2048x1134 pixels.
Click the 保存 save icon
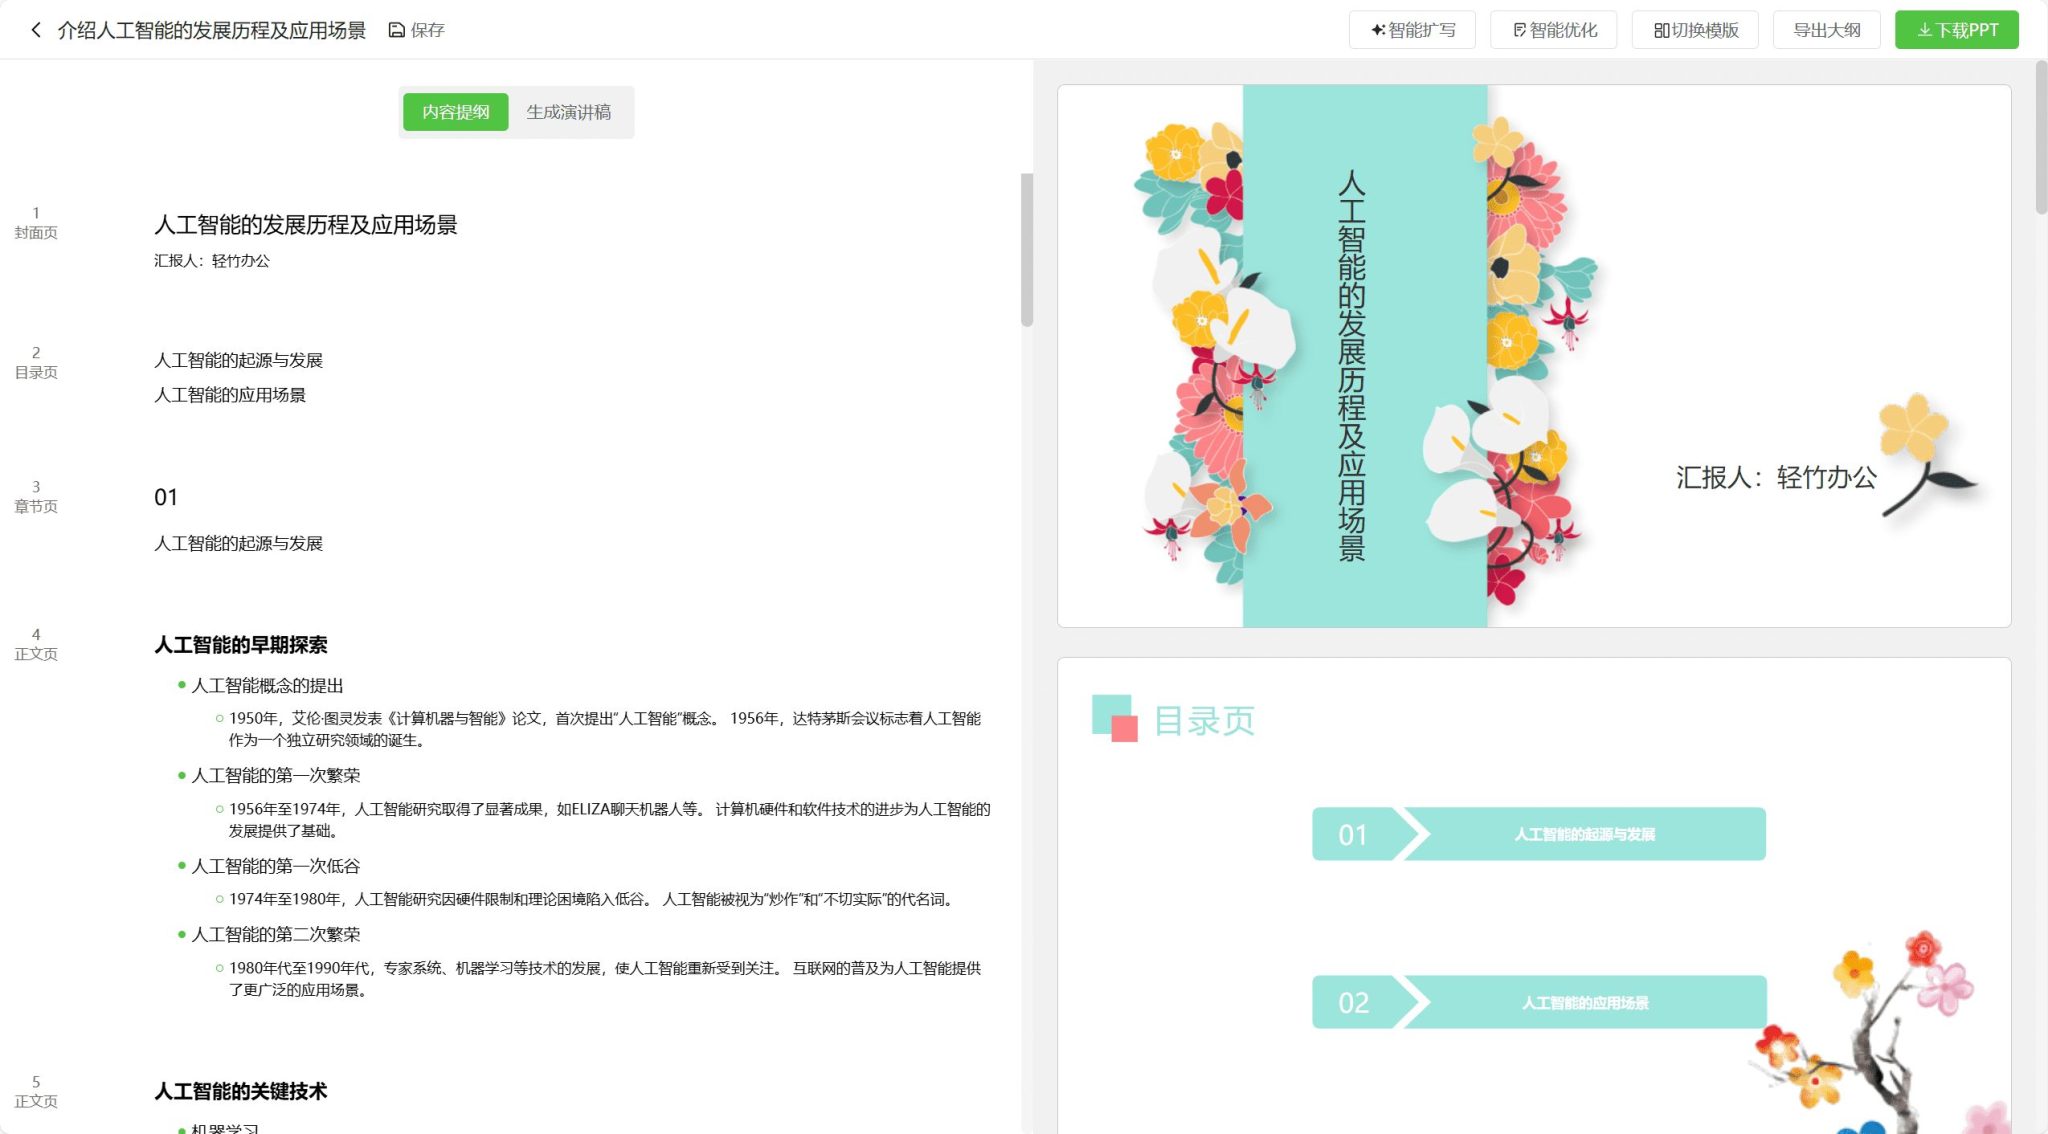tap(395, 29)
